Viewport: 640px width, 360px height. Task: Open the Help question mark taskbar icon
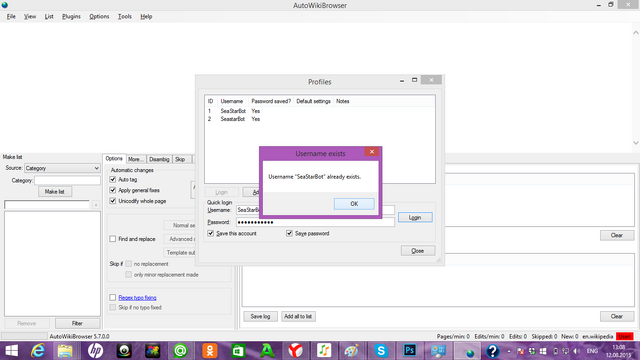(493, 351)
